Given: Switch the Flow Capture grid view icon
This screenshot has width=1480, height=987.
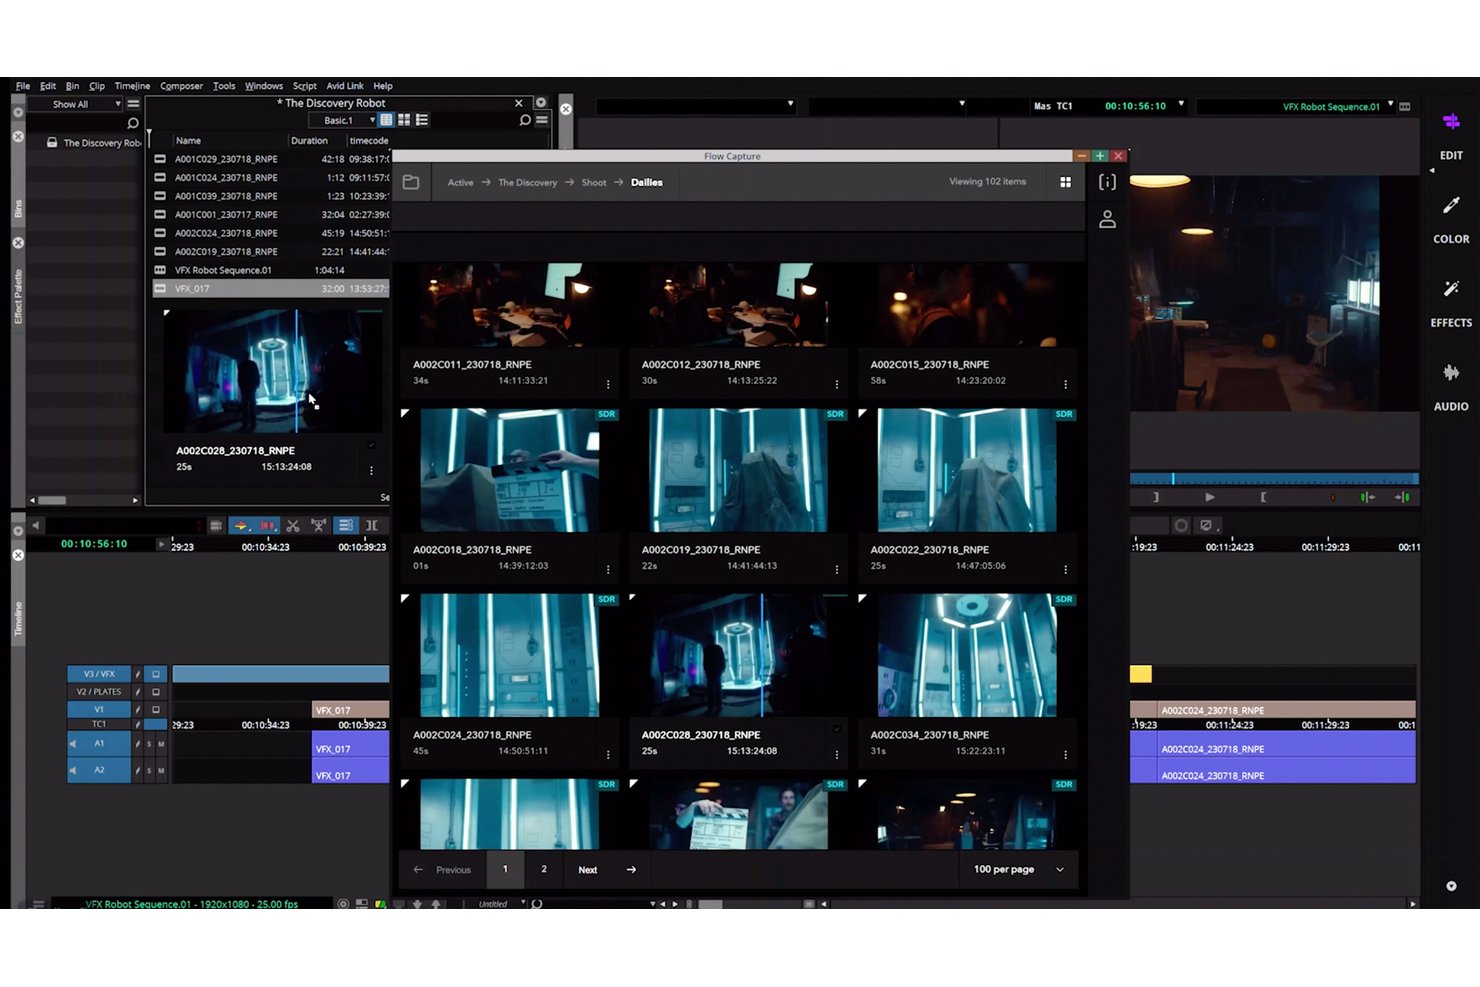Looking at the screenshot, I should (1066, 182).
